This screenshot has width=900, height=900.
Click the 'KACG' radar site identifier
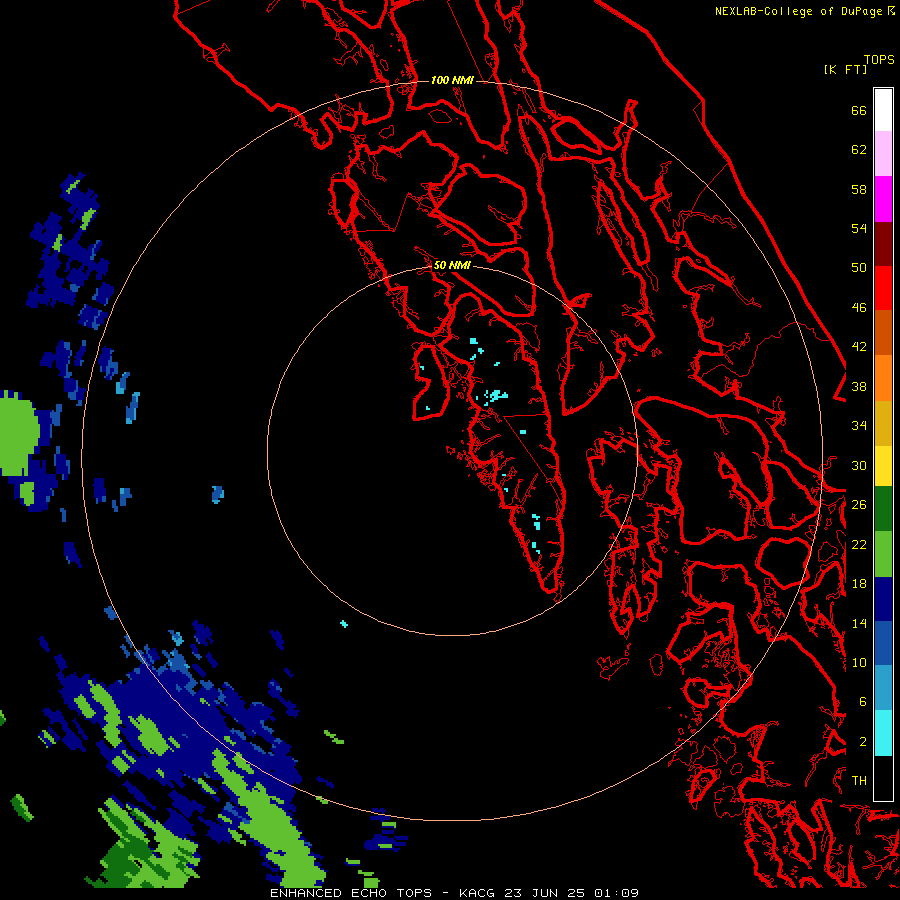(x=478, y=893)
